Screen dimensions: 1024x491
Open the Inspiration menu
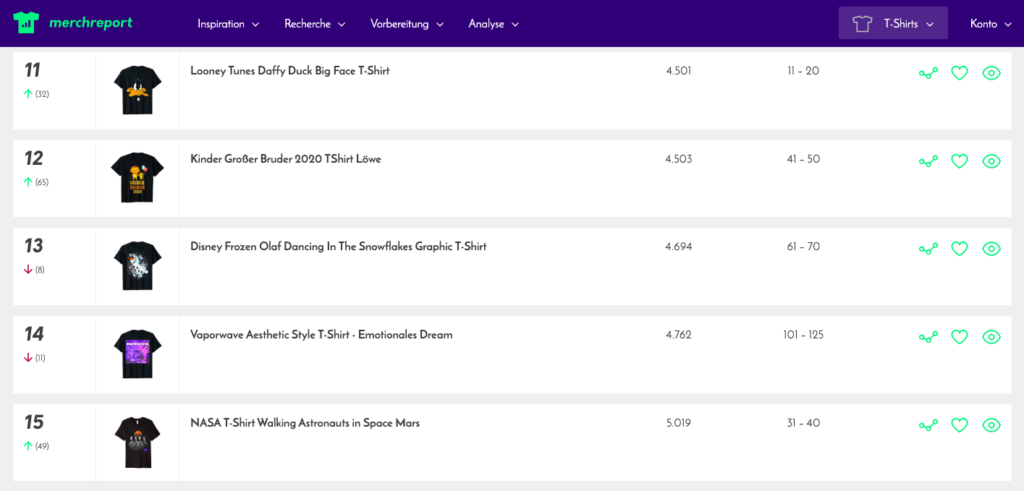coord(228,24)
